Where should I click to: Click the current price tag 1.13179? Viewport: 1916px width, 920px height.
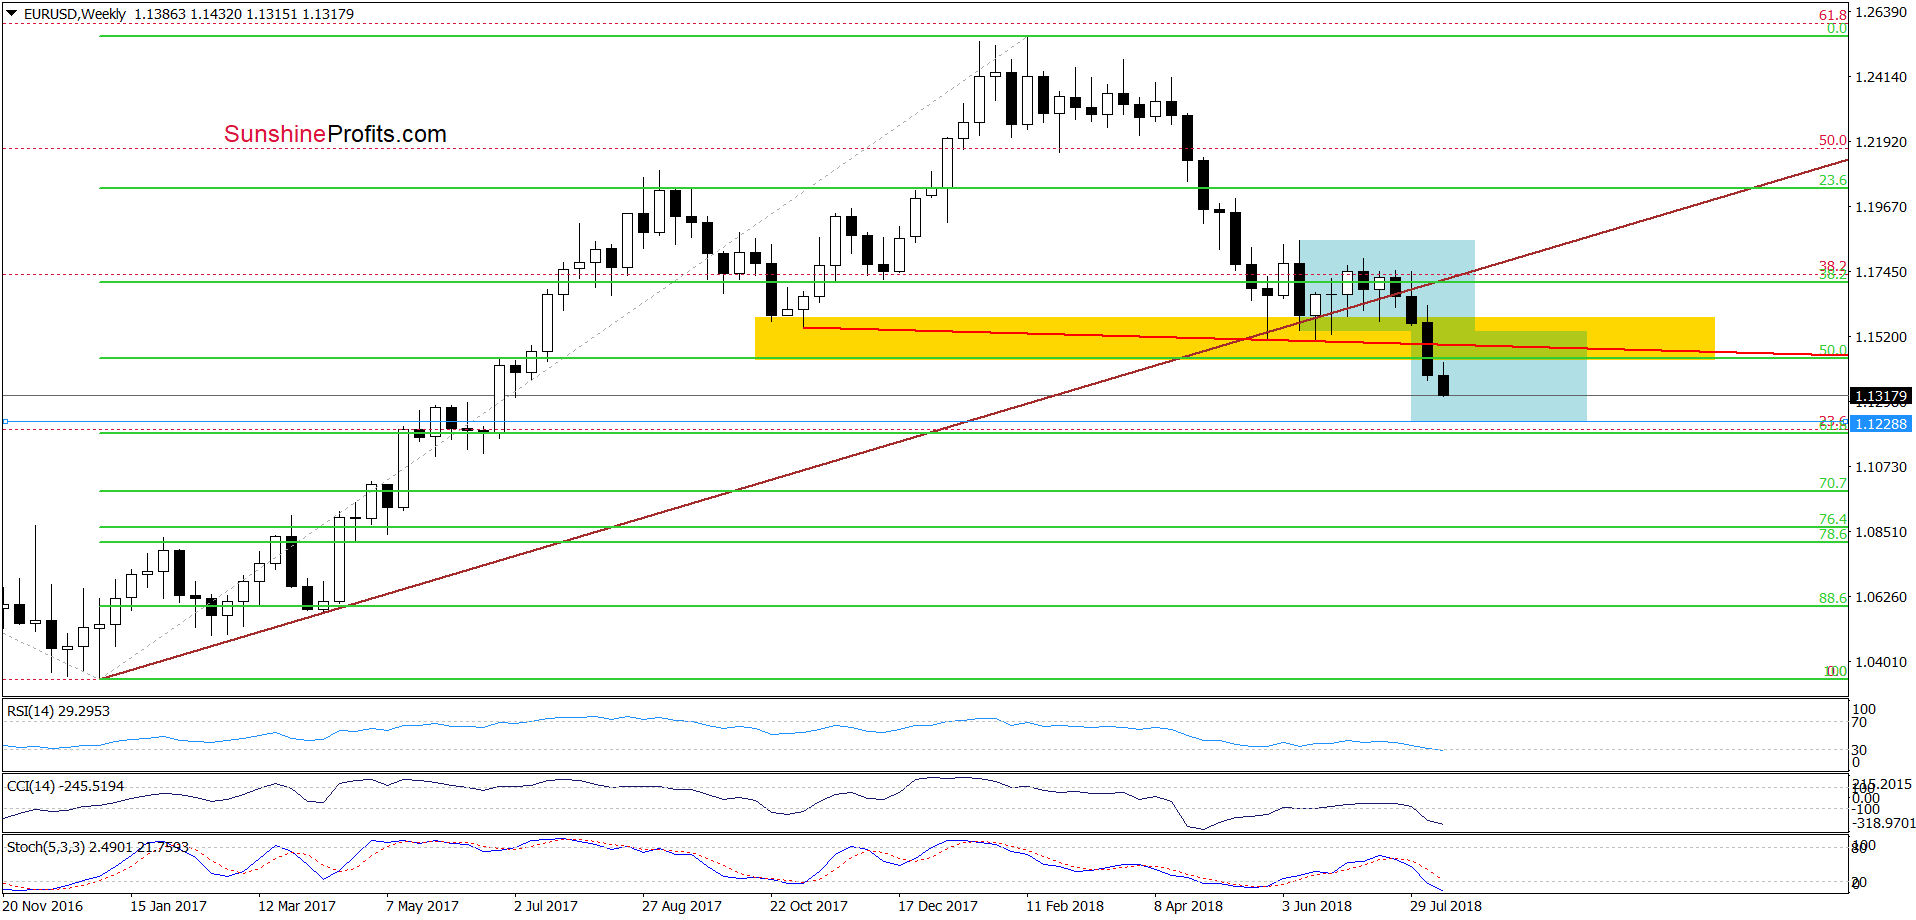coord(1881,396)
